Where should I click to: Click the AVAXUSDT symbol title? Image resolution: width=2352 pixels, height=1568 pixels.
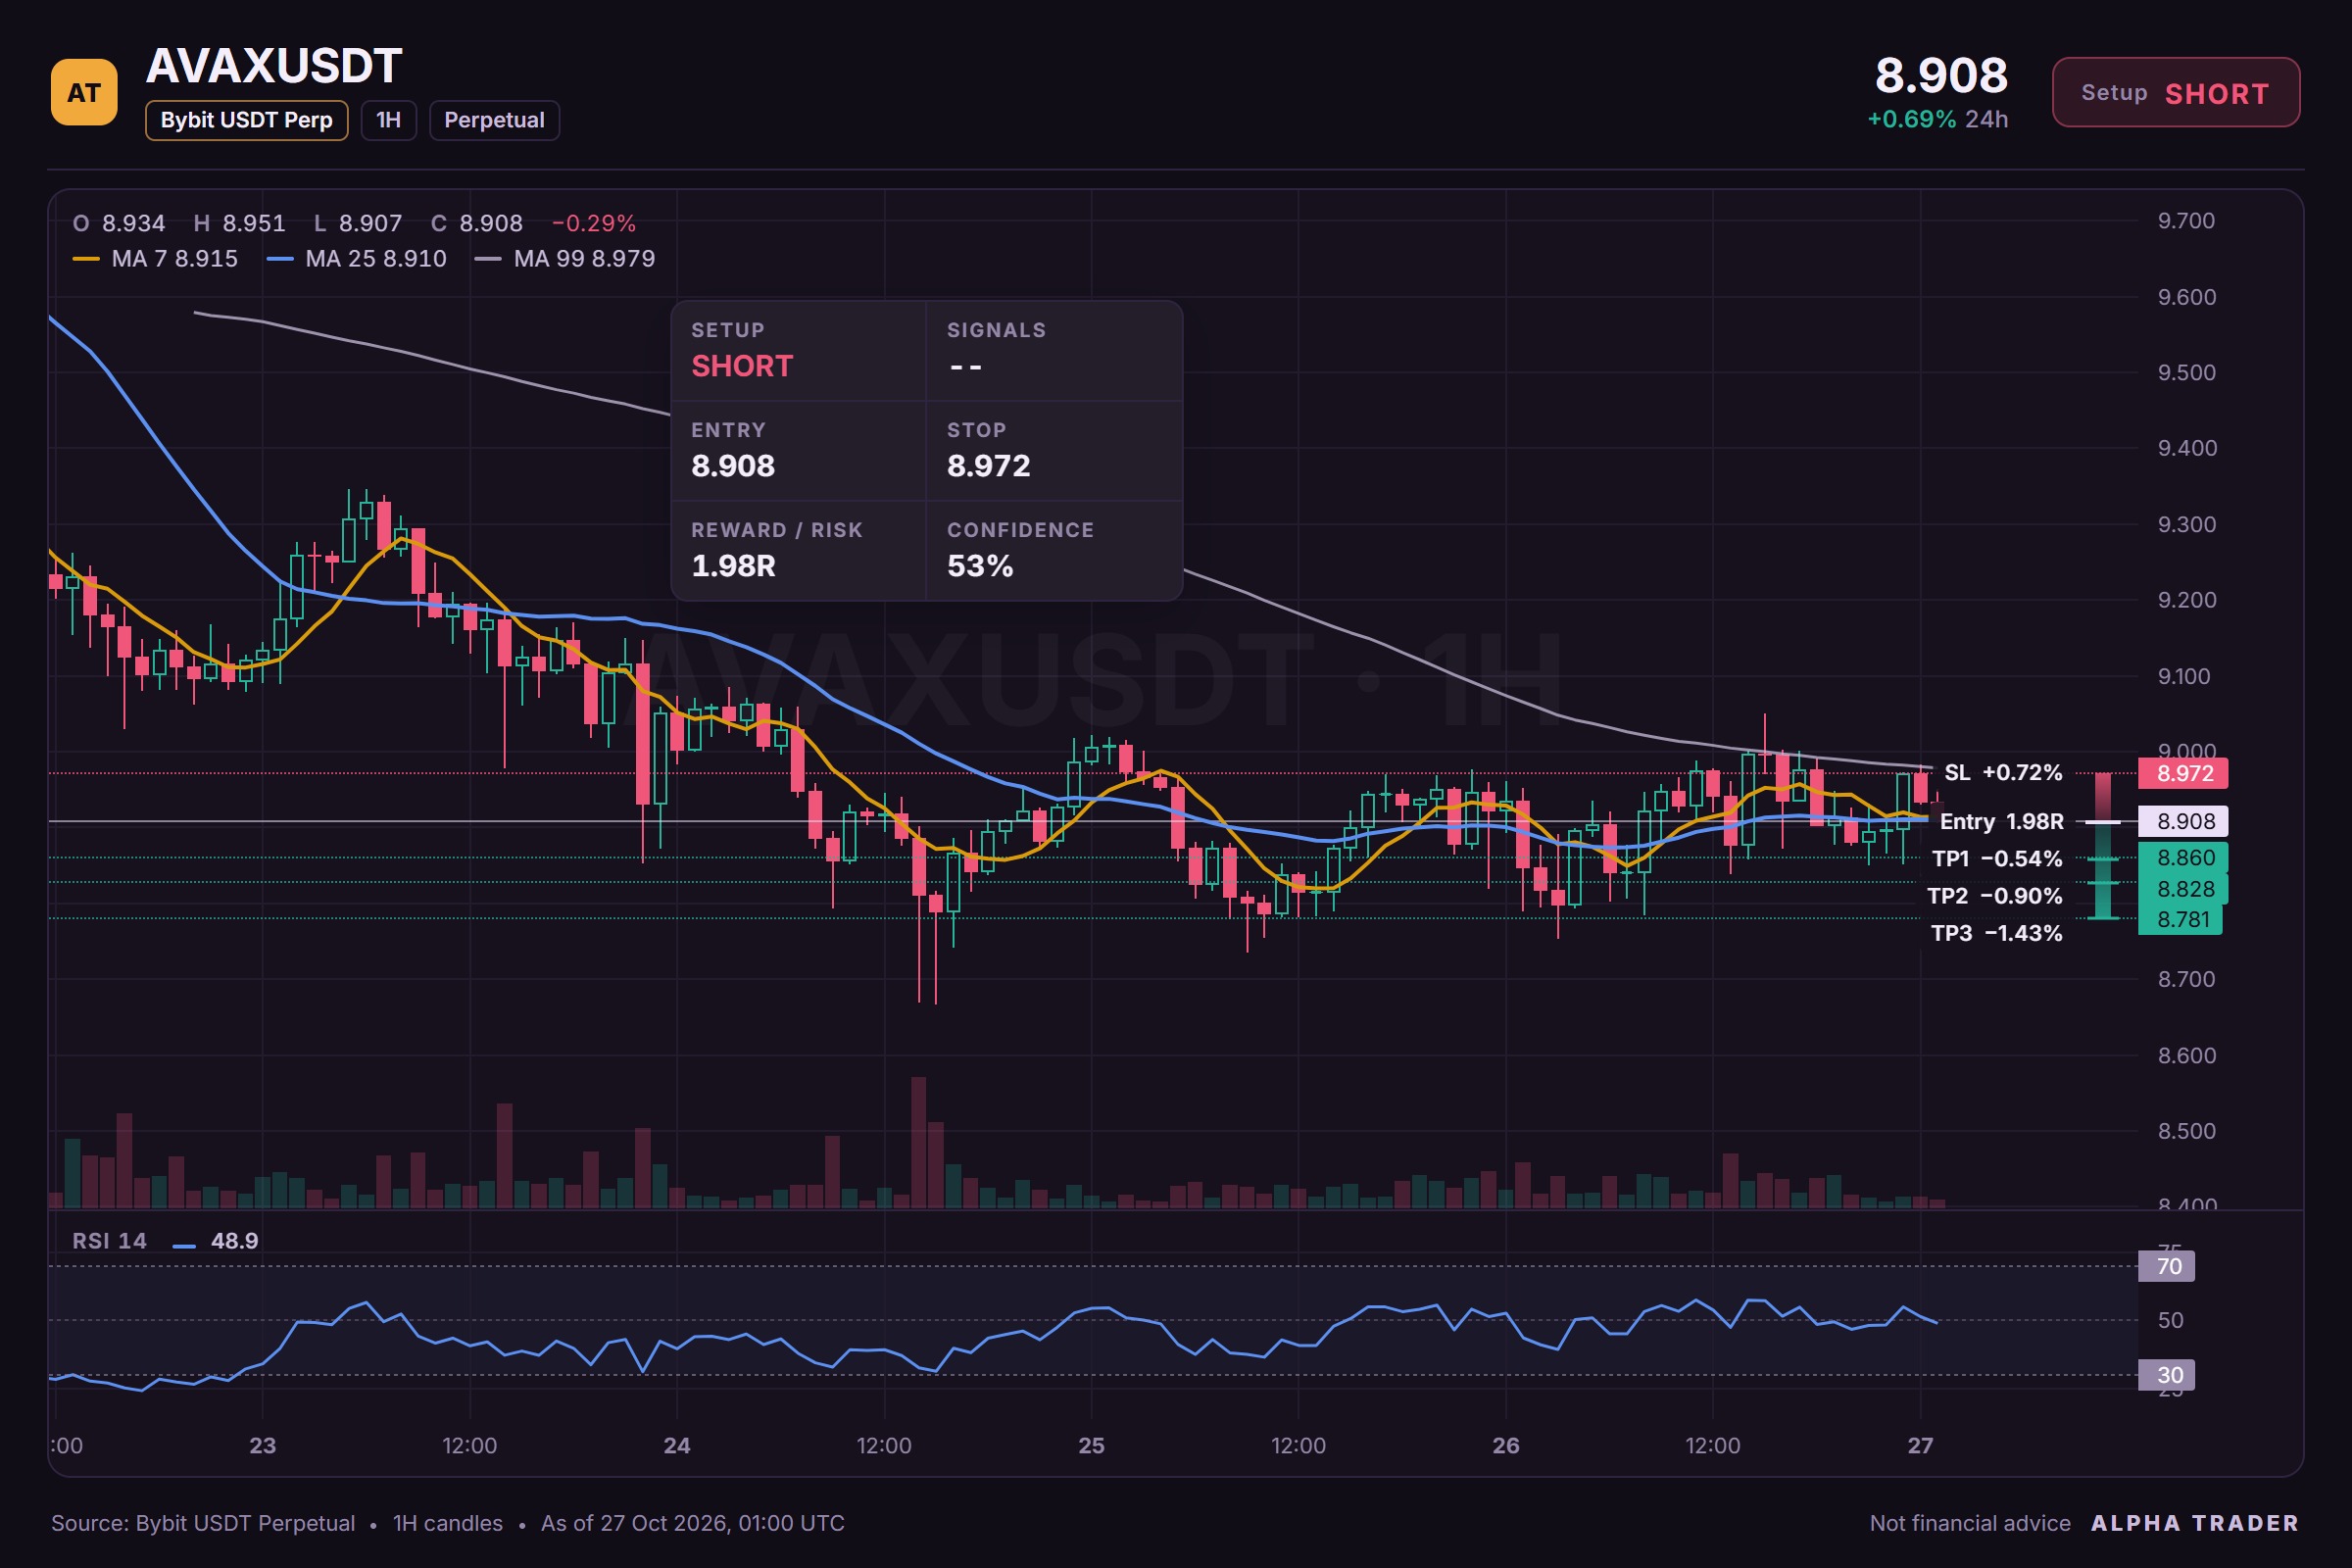coord(274,66)
